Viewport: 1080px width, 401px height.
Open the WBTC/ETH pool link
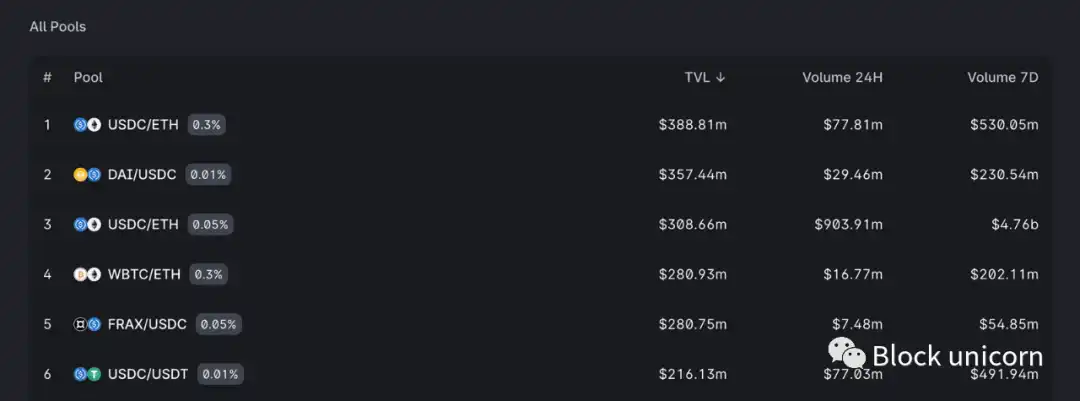pos(144,274)
